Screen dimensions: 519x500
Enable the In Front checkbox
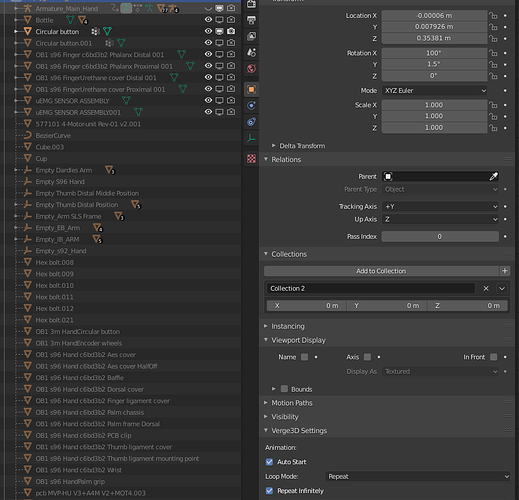(x=493, y=357)
